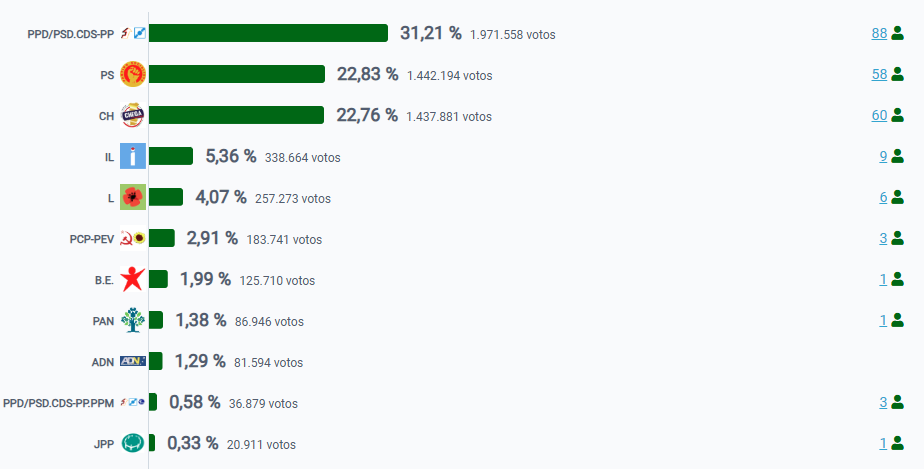Viewport: 924px width, 469px height.
Task: Open the 88 elected deputies link
Action: 879,33
